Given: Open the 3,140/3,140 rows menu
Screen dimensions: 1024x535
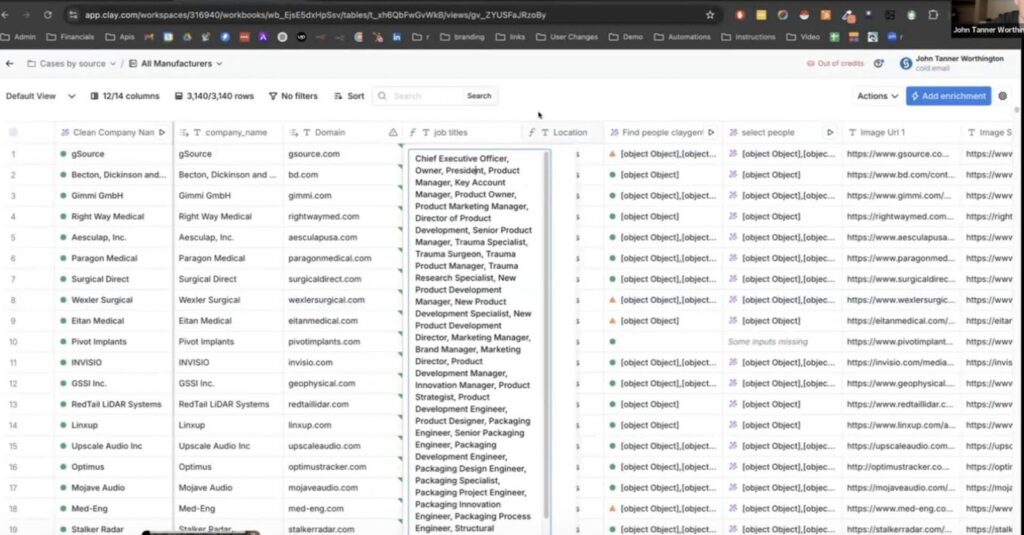Looking at the screenshot, I should point(214,96).
